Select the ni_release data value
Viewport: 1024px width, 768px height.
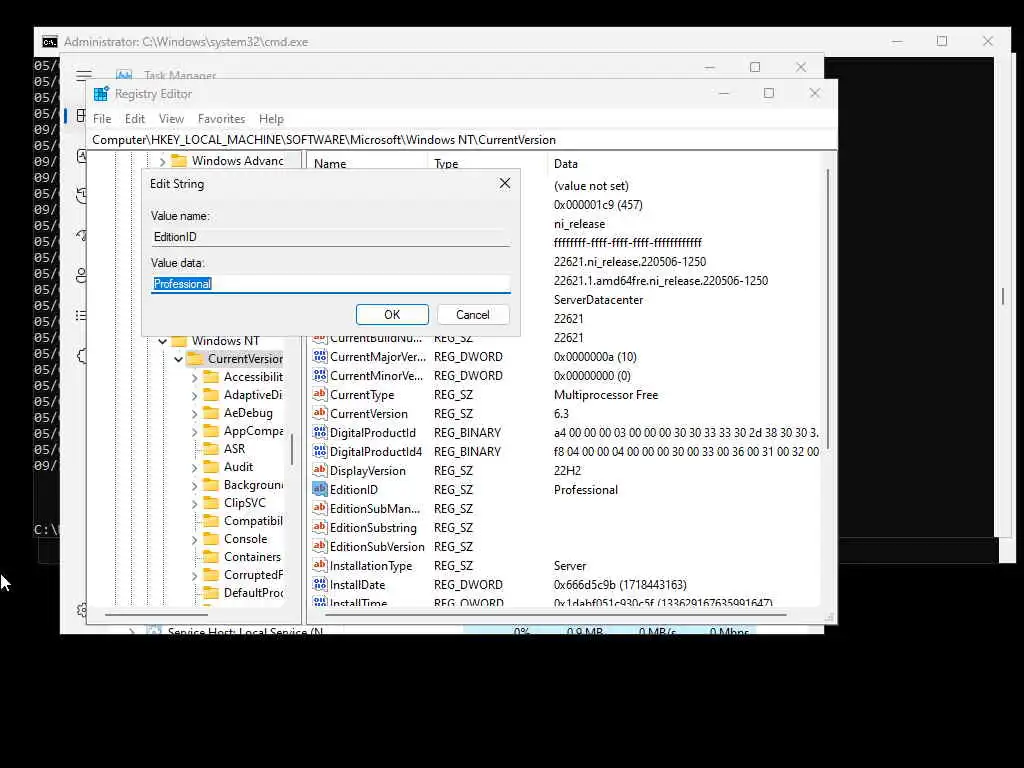click(579, 224)
